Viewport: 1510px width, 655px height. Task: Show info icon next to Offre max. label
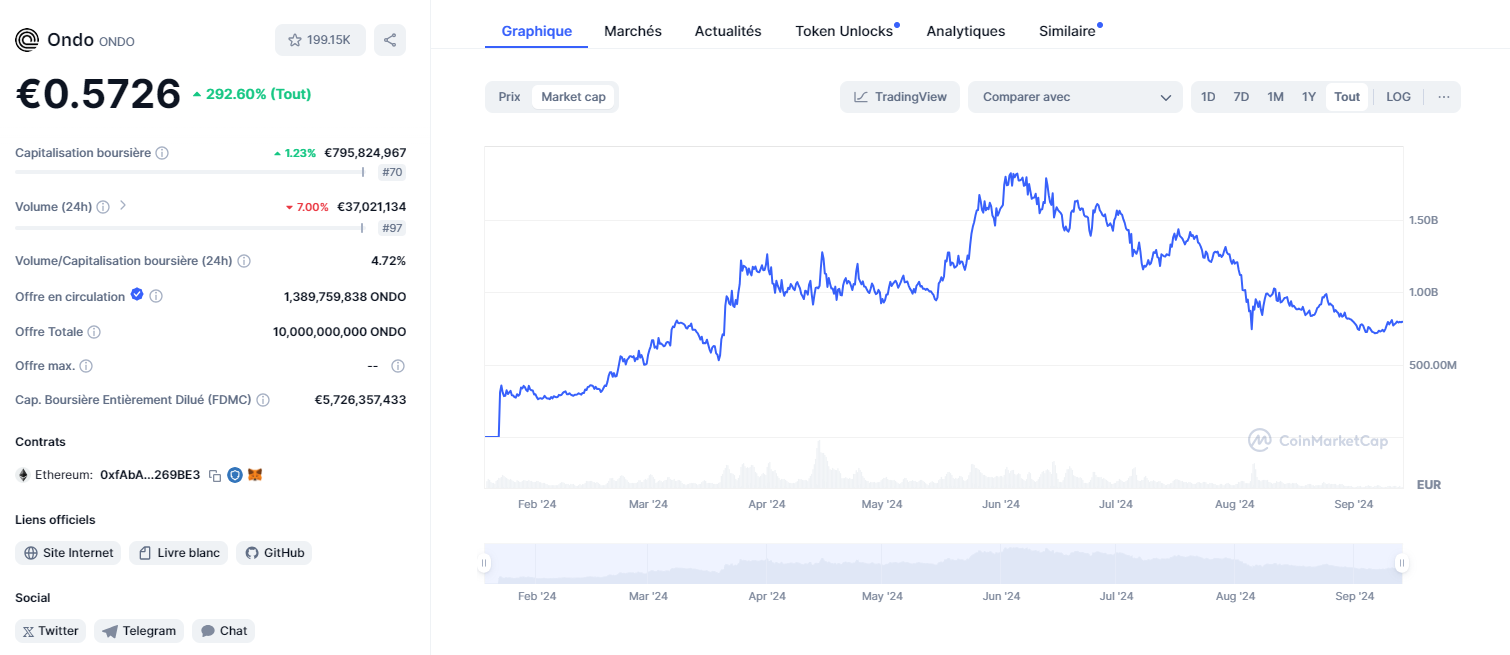tap(86, 366)
